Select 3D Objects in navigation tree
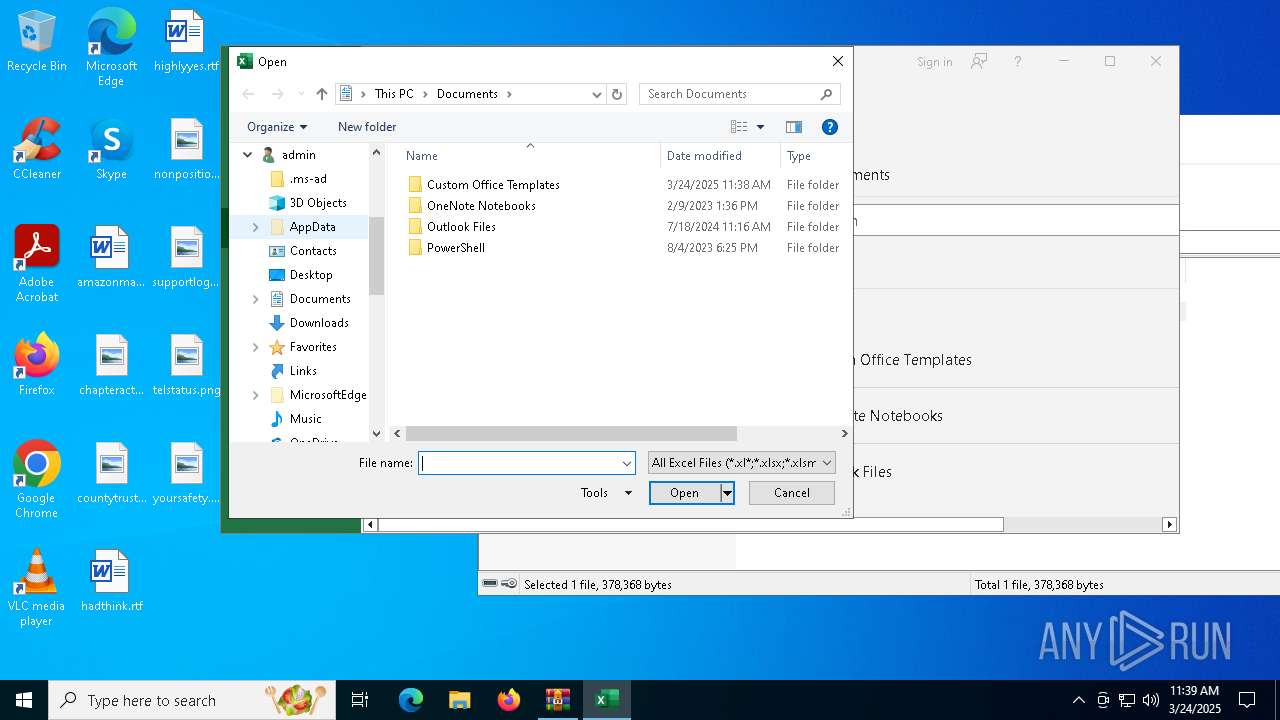1280x720 pixels. pyautogui.click(x=318, y=203)
